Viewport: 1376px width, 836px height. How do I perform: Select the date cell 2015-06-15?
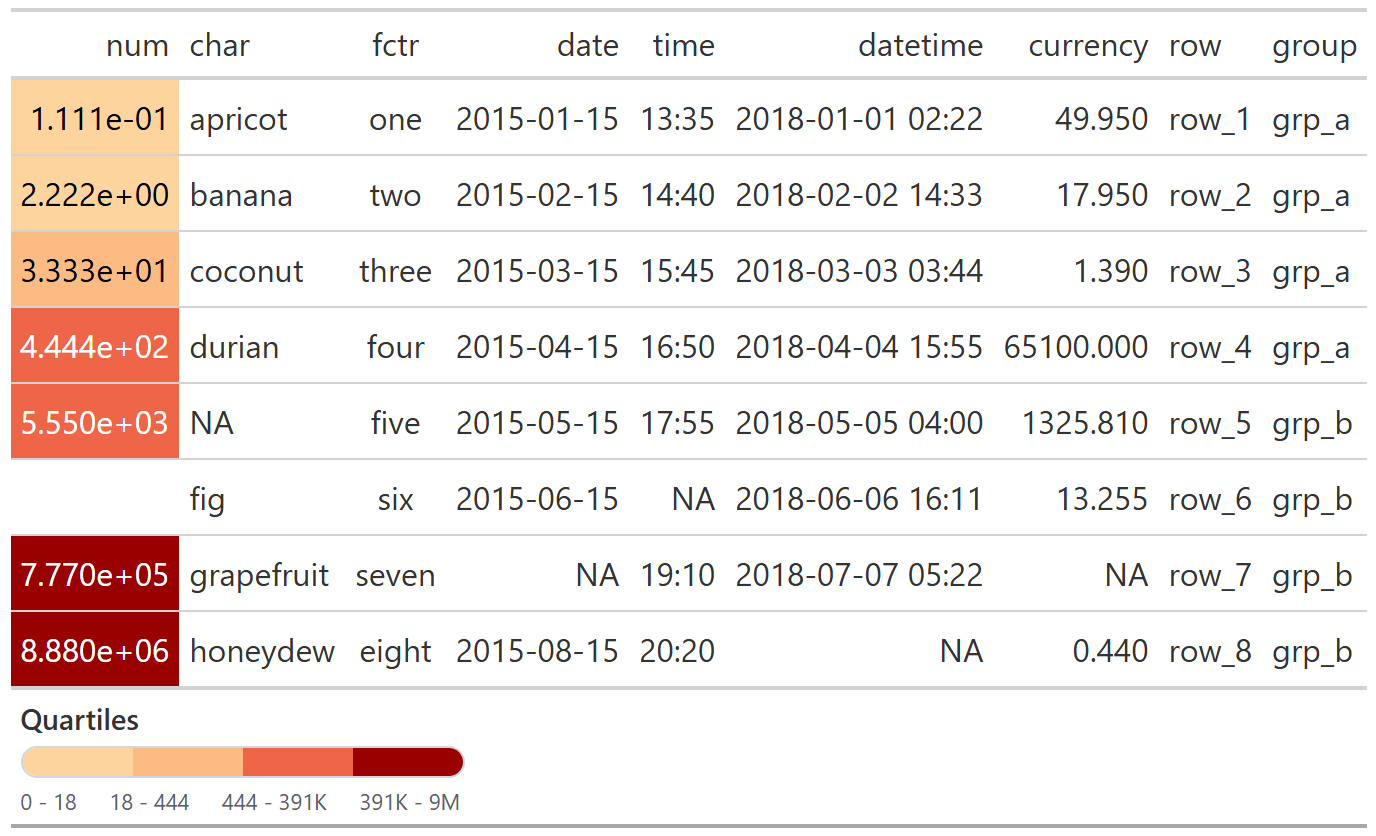coord(537,499)
